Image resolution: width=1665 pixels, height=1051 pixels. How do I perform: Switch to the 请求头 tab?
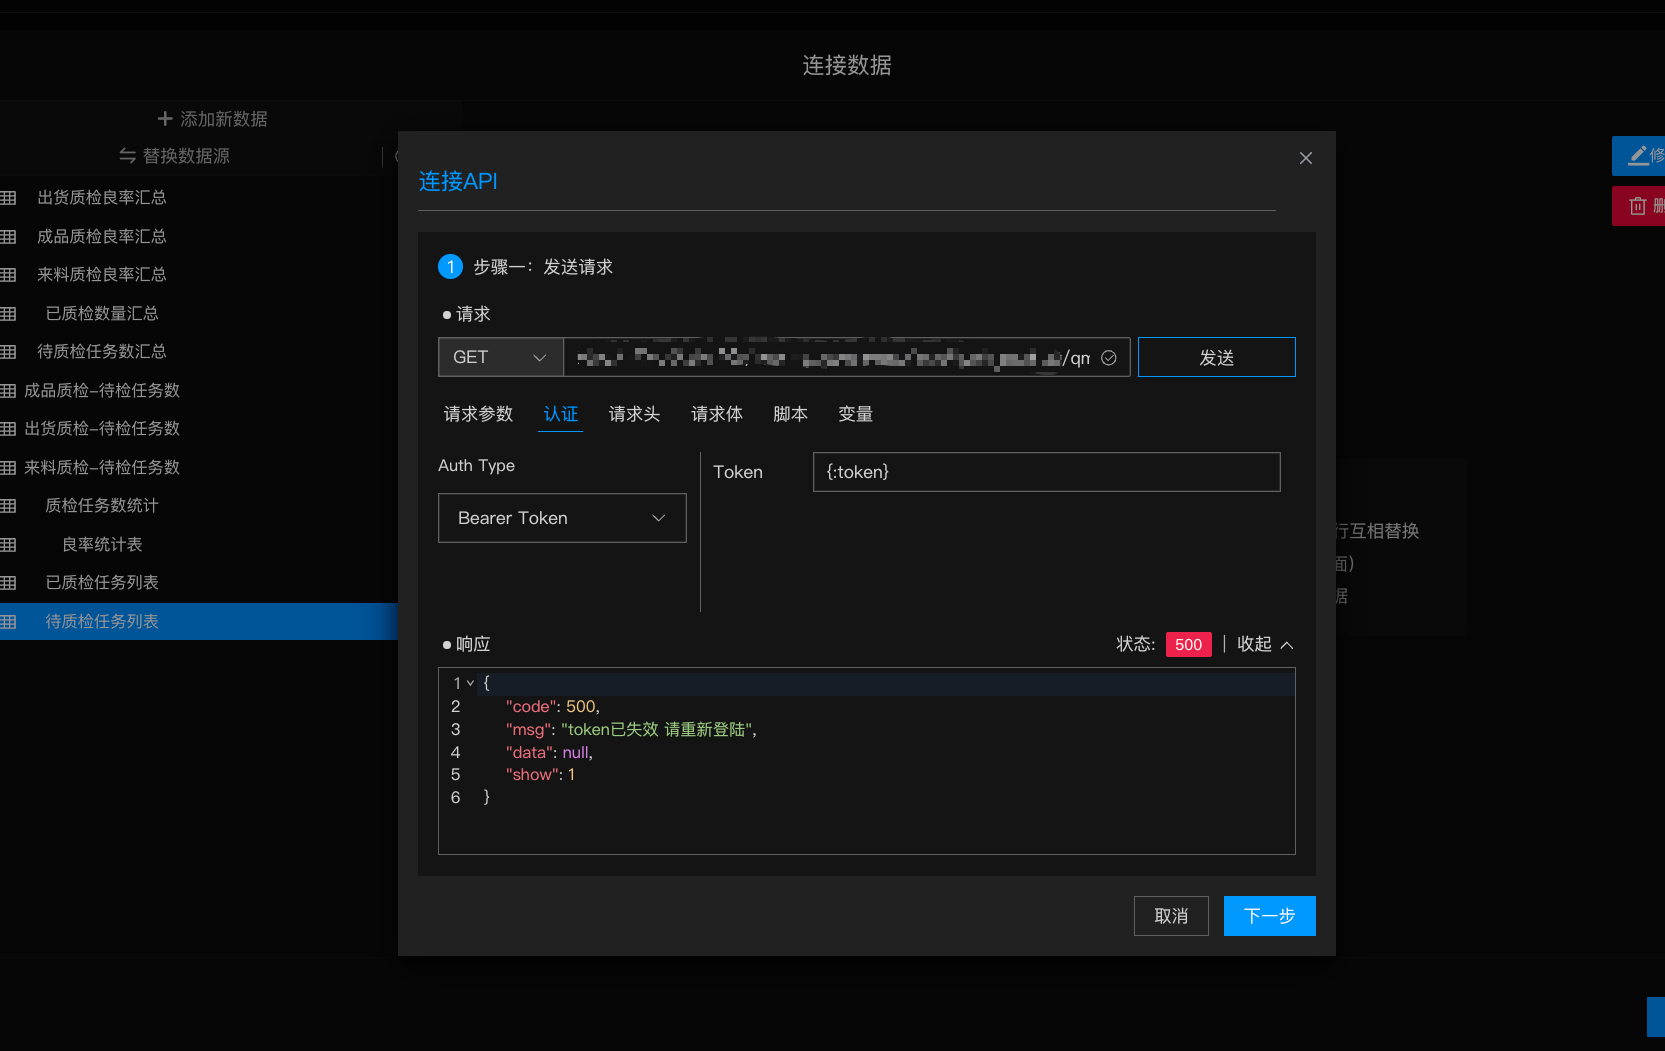634,414
